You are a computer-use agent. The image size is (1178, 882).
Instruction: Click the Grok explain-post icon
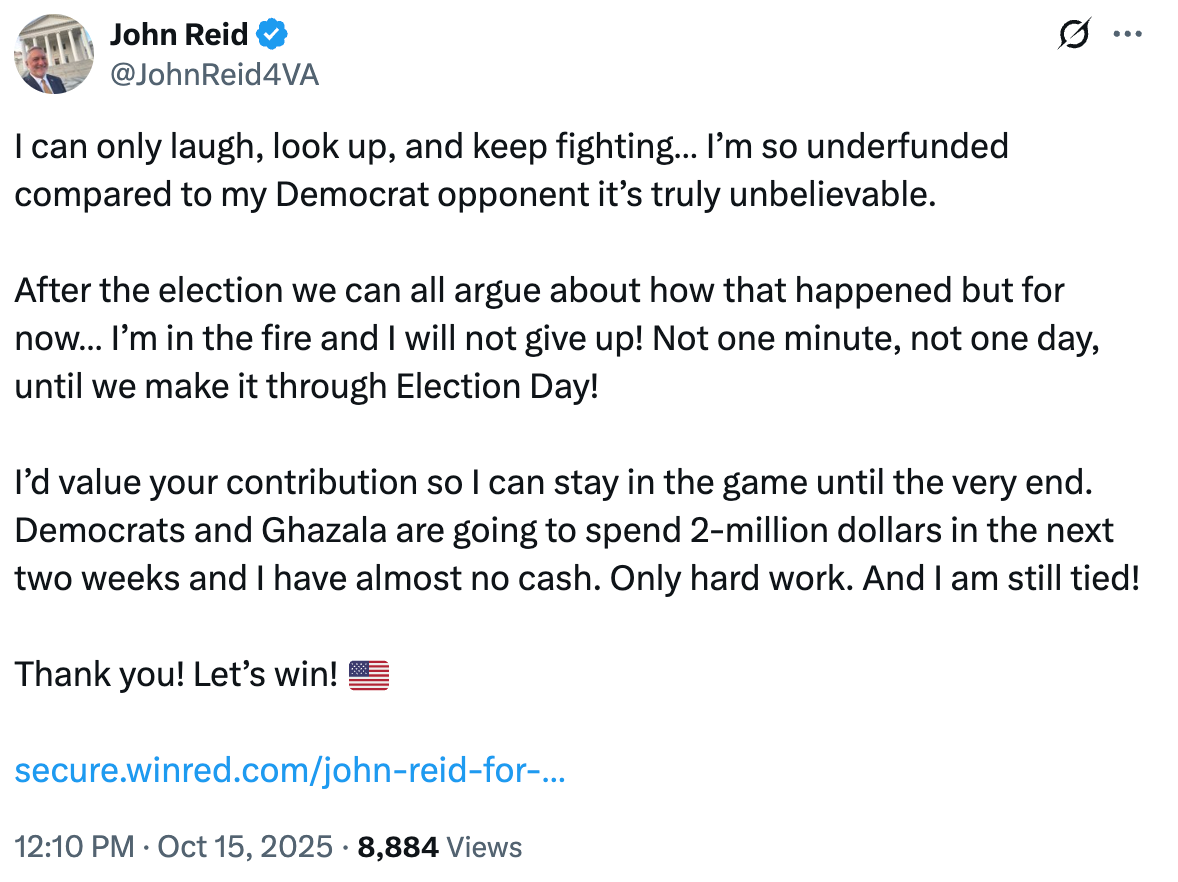pyautogui.click(x=1074, y=34)
